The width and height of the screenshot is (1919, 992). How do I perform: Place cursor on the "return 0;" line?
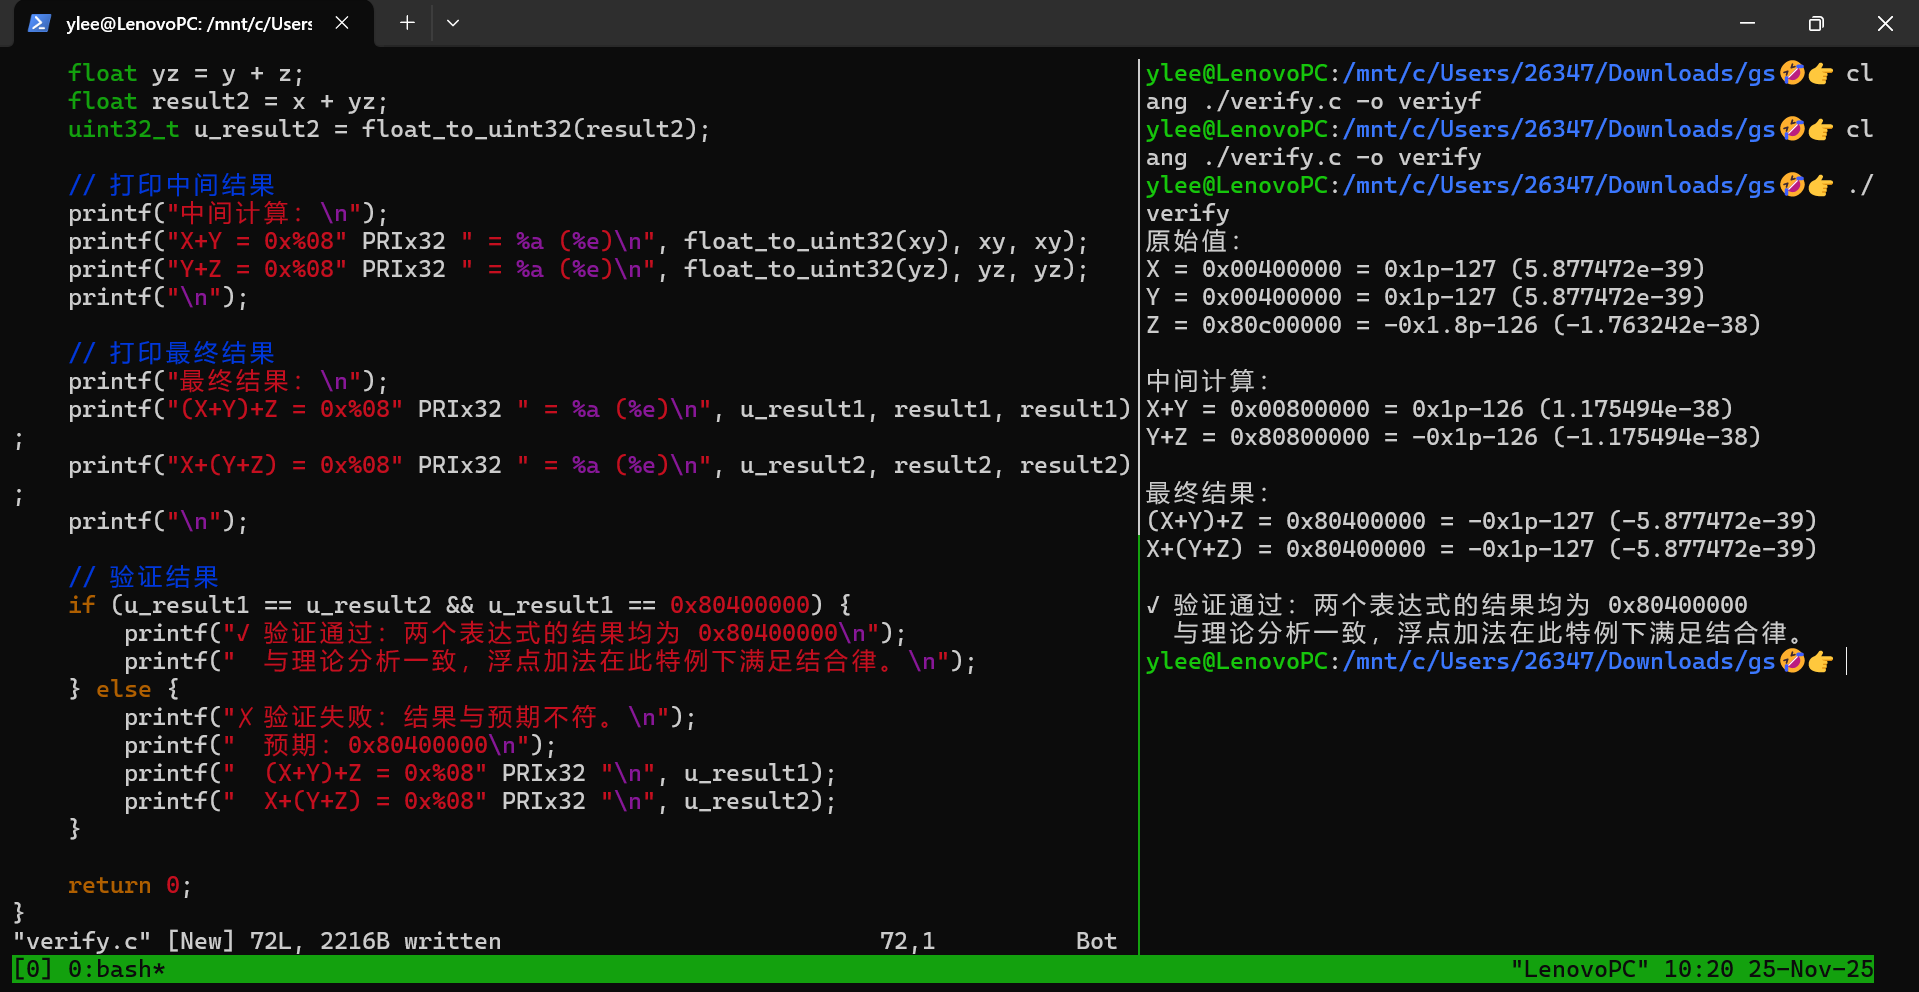click(129, 885)
